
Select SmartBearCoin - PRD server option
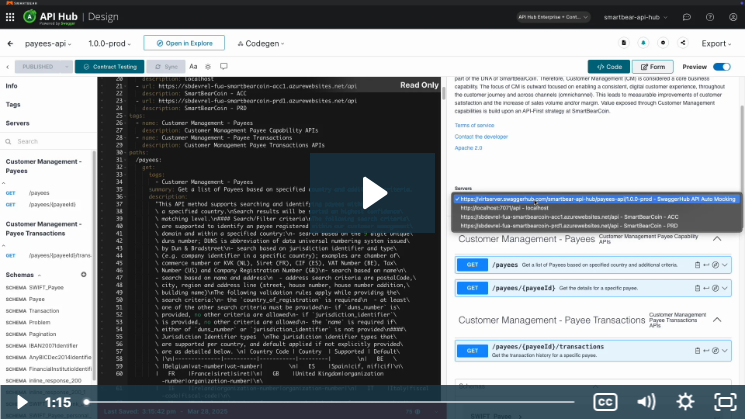click(597, 226)
